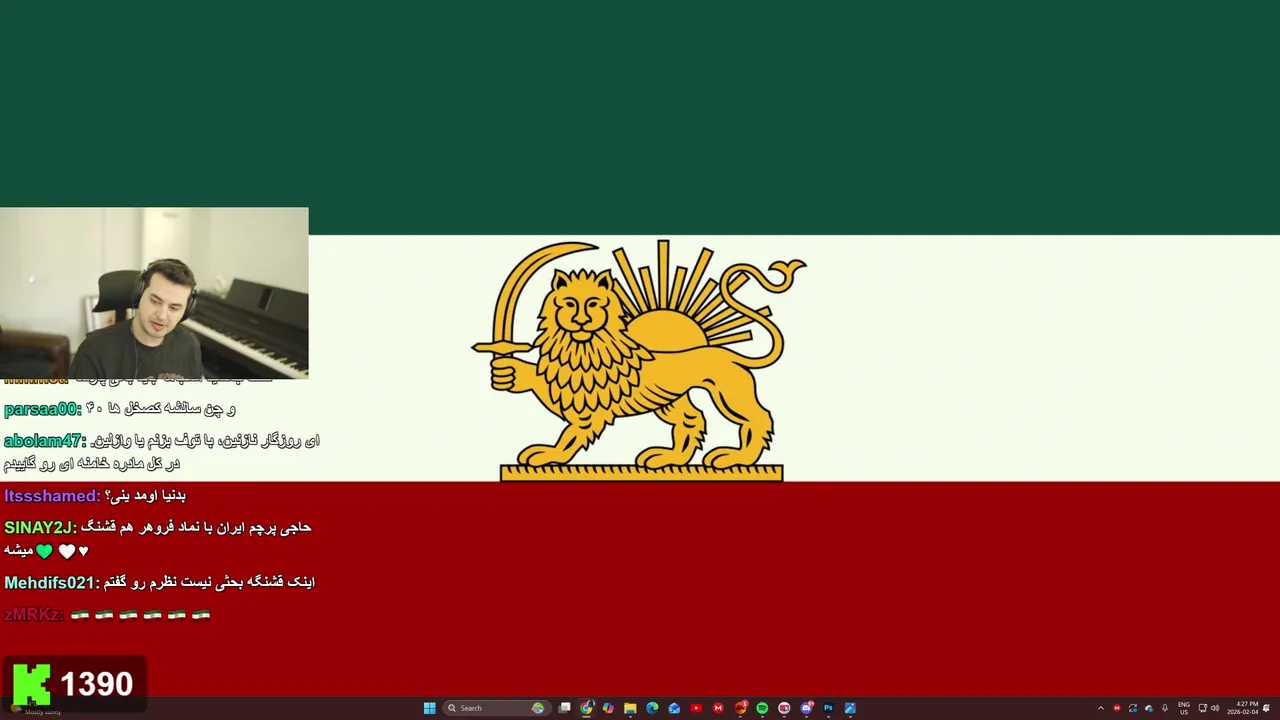1280x720 pixels.
Task: Switch the ENG US input language
Action: coord(1184,708)
